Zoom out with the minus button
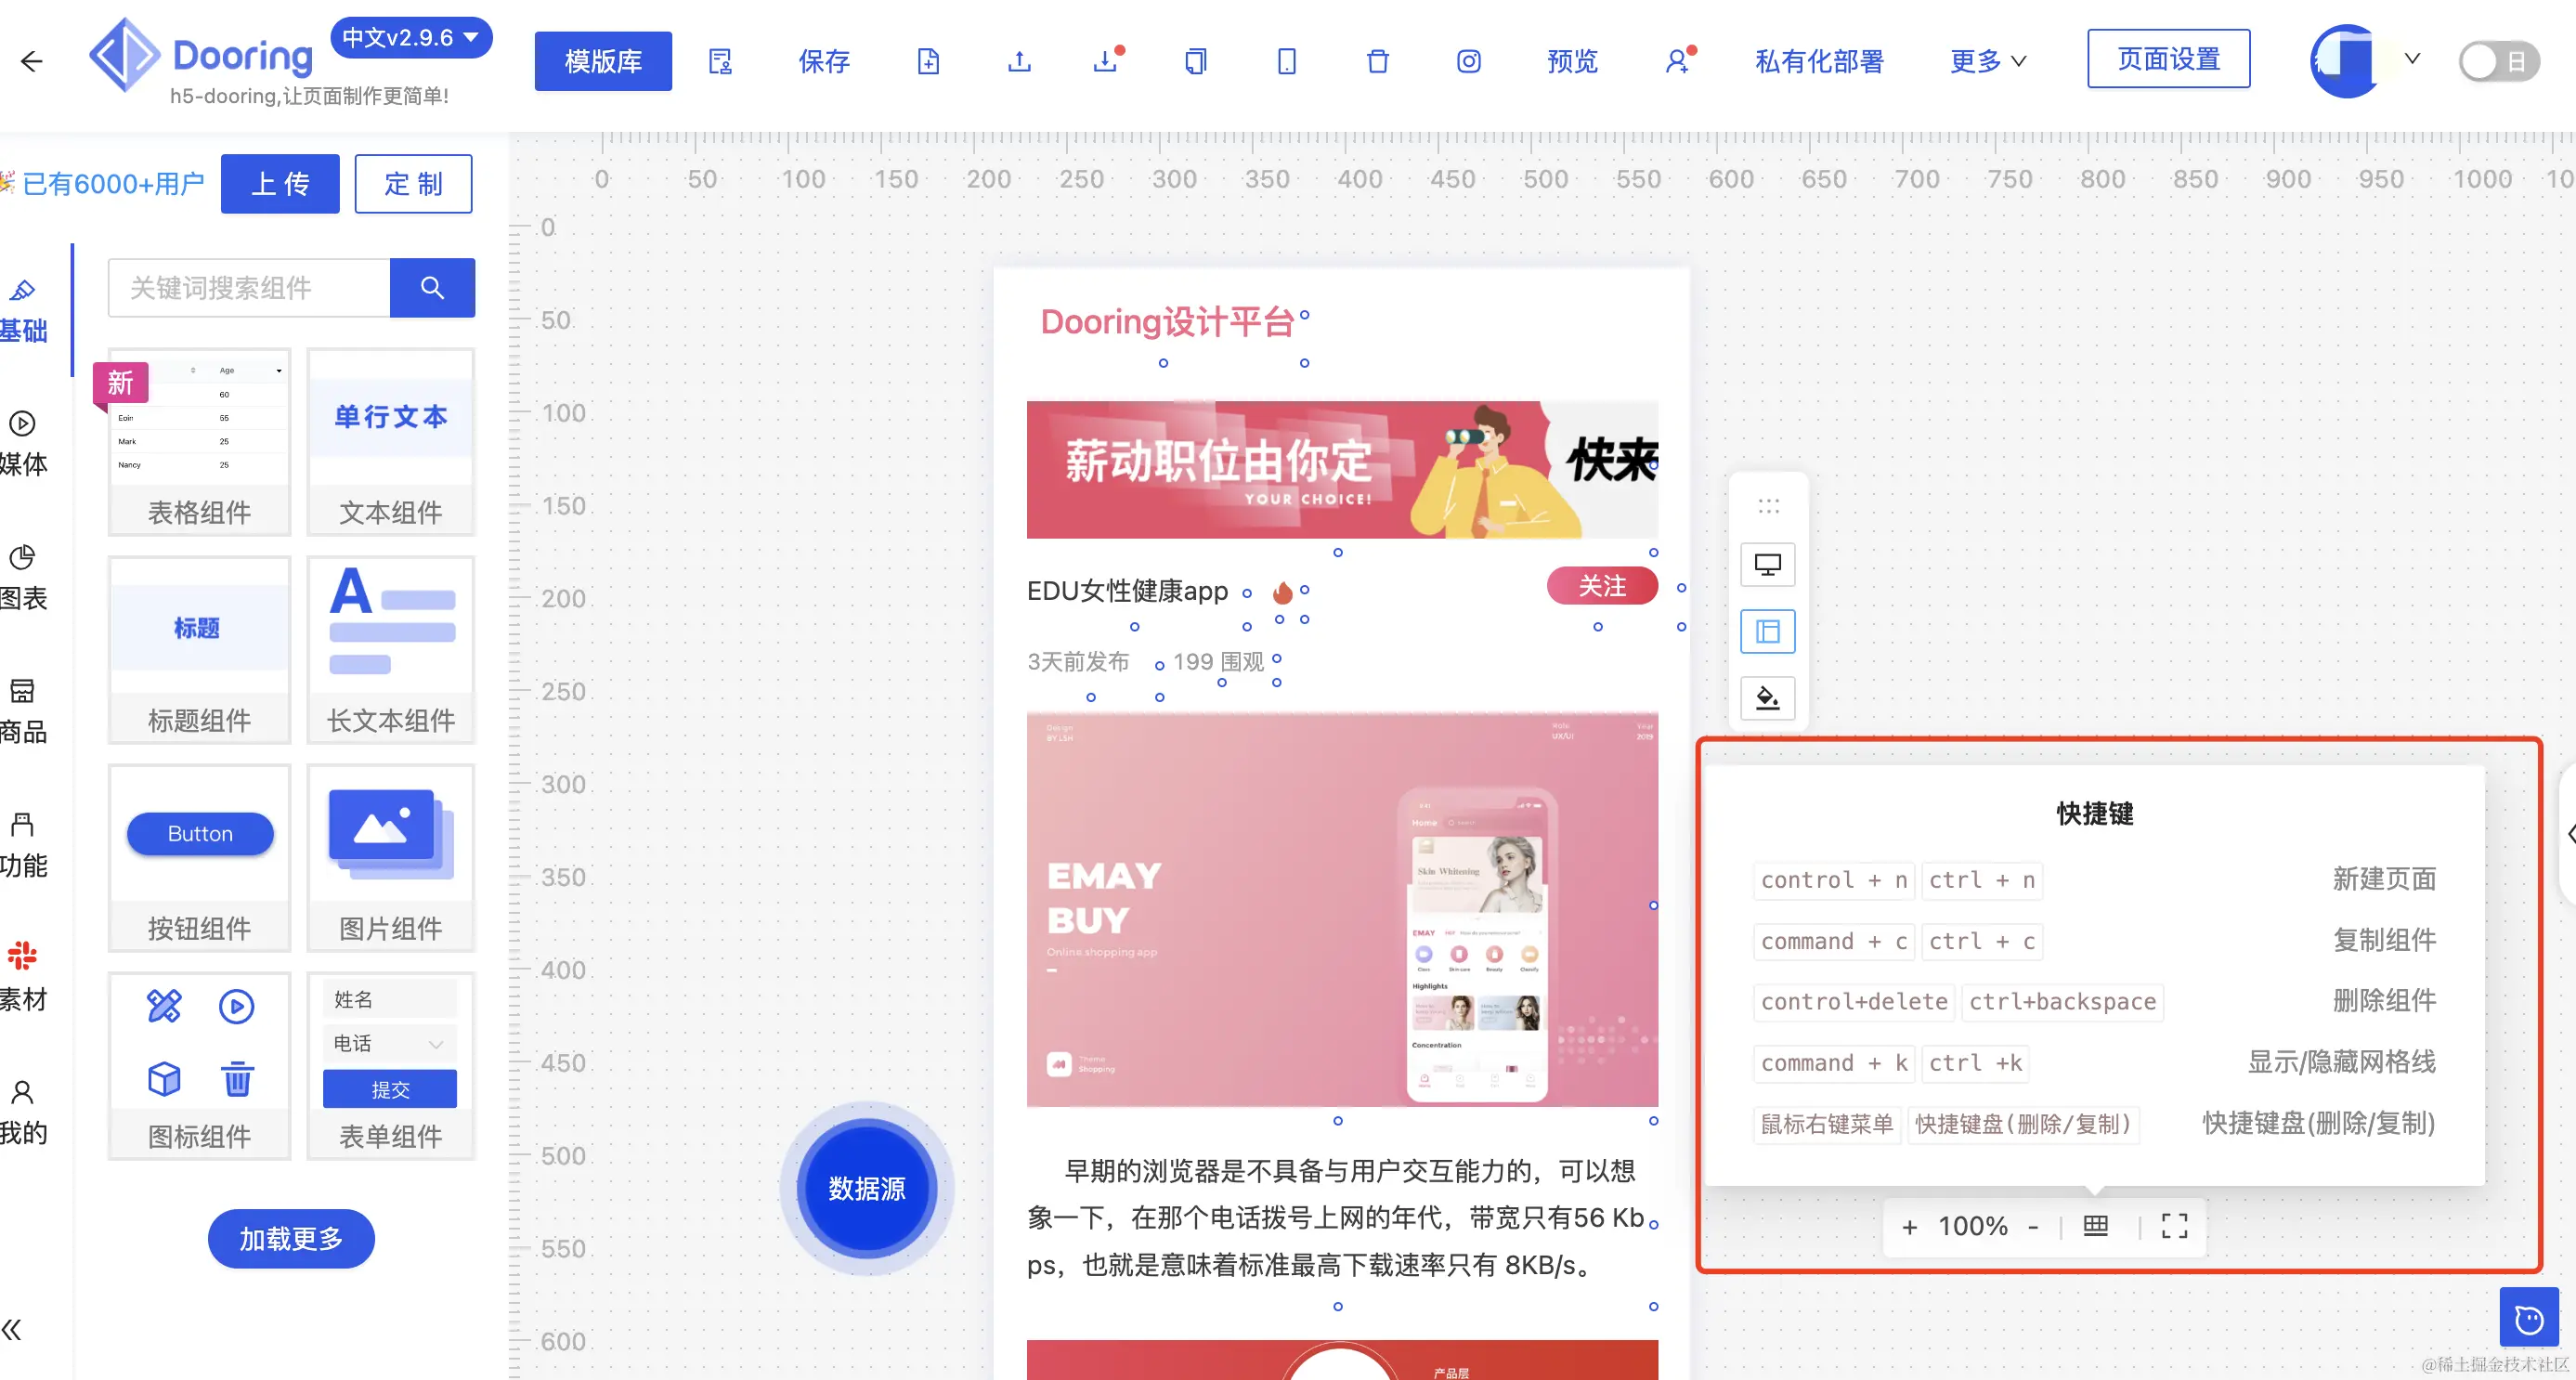Image resolution: width=2576 pixels, height=1380 pixels. coord(2033,1226)
